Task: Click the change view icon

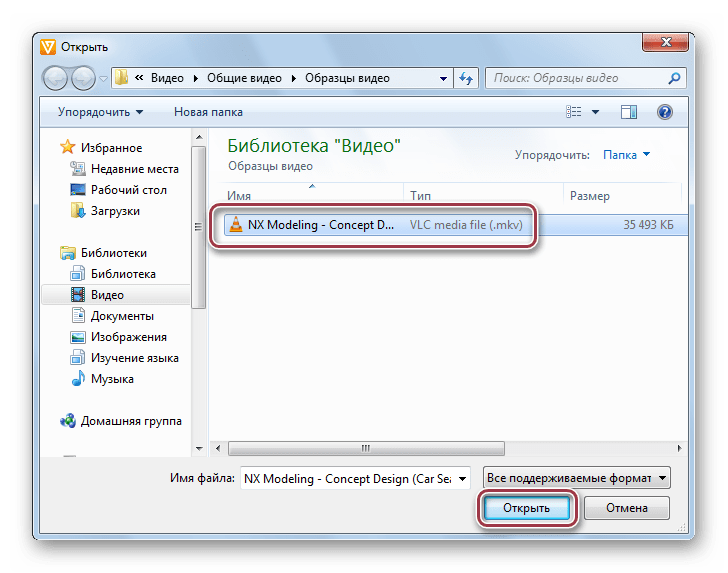Action: coord(573,111)
